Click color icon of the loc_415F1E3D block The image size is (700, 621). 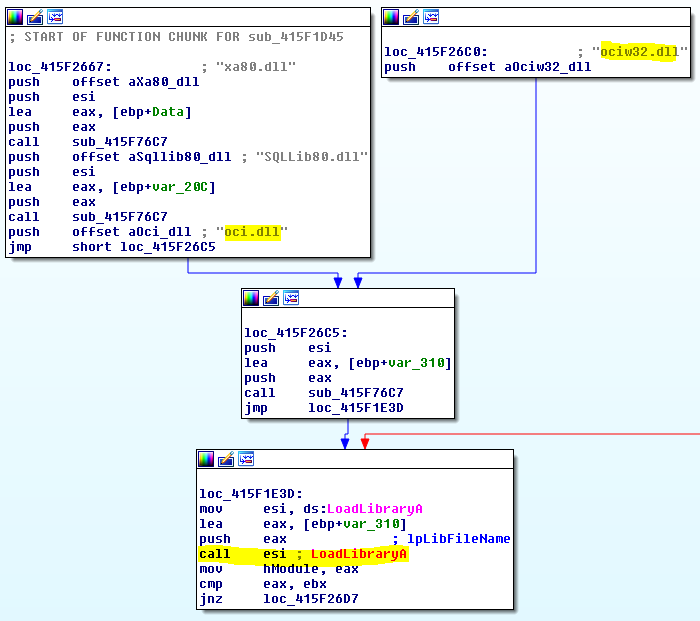pyautogui.click(x=205, y=459)
